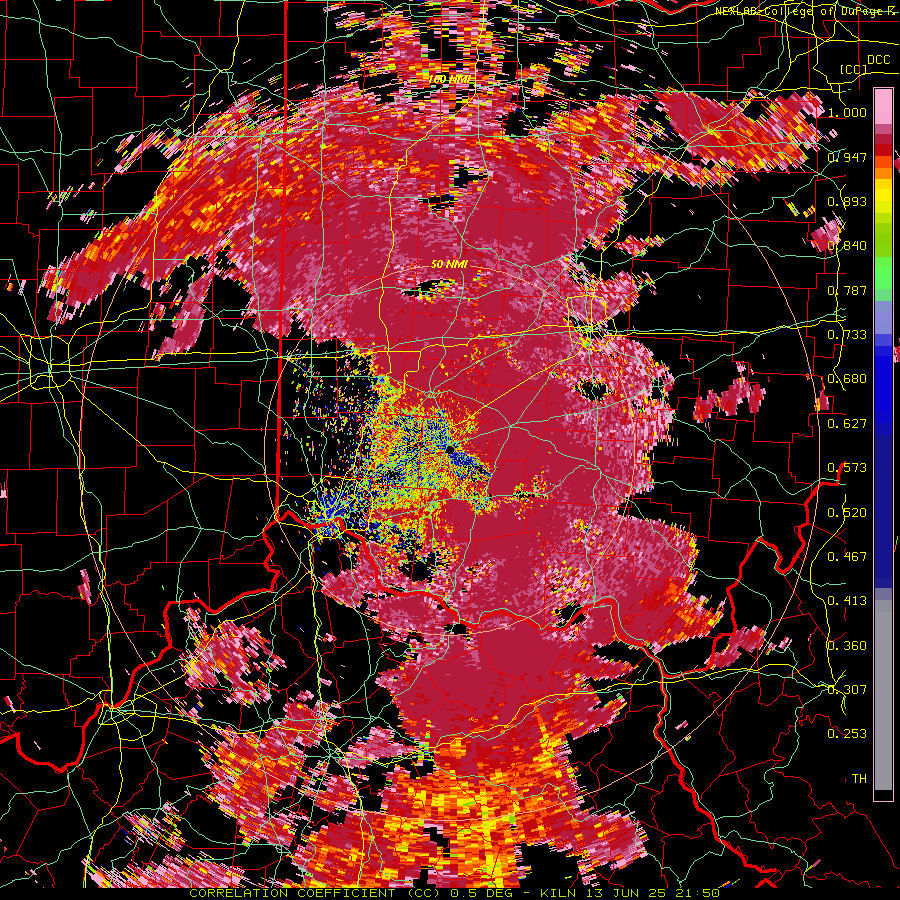Click the TH label under the scale
The height and width of the screenshot is (900, 900).
[859, 779]
